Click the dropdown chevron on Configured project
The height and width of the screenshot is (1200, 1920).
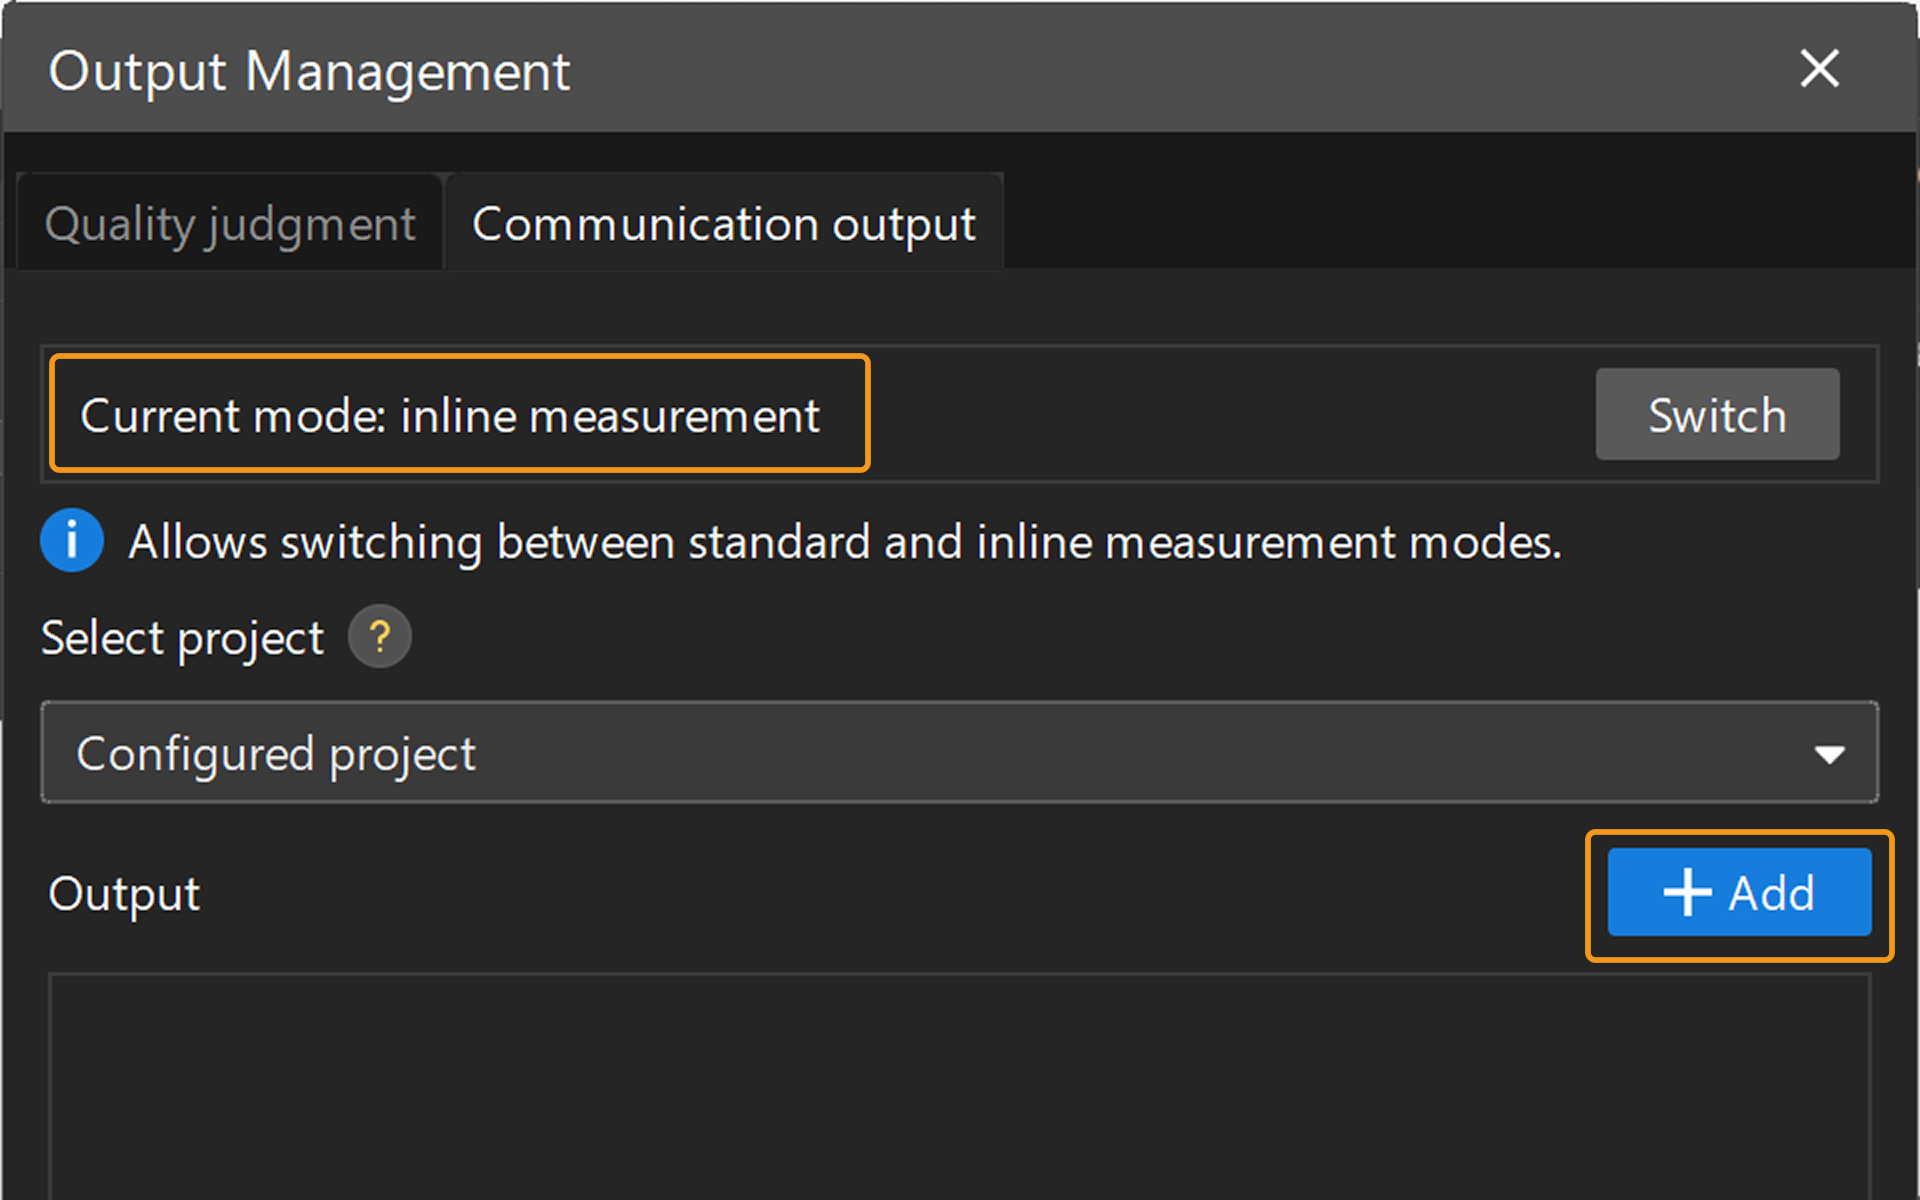click(x=1830, y=753)
